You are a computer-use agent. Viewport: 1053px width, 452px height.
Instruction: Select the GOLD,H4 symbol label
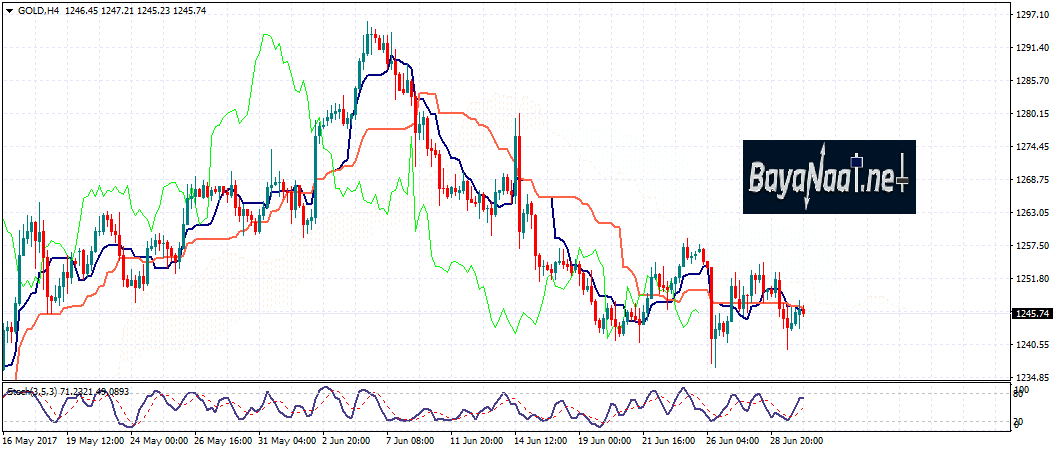36,11
